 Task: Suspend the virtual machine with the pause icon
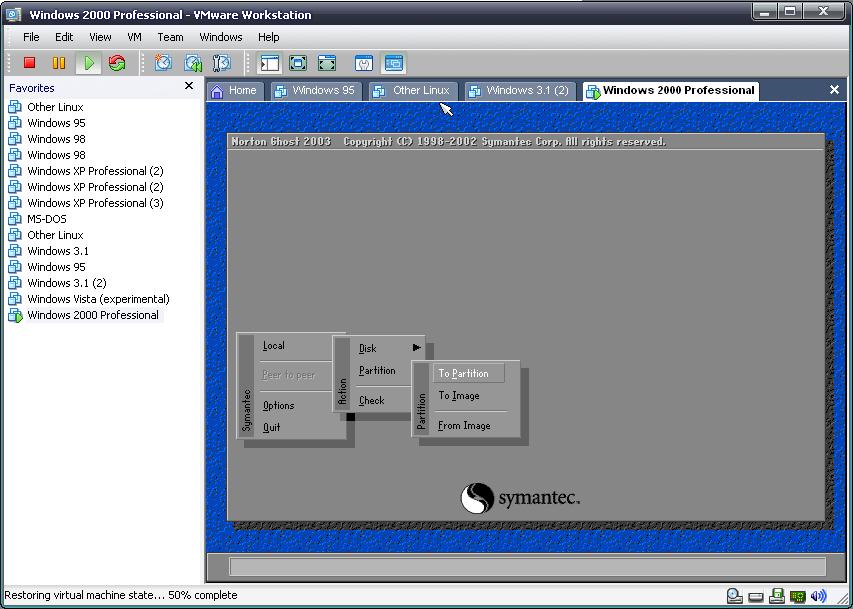point(59,63)
